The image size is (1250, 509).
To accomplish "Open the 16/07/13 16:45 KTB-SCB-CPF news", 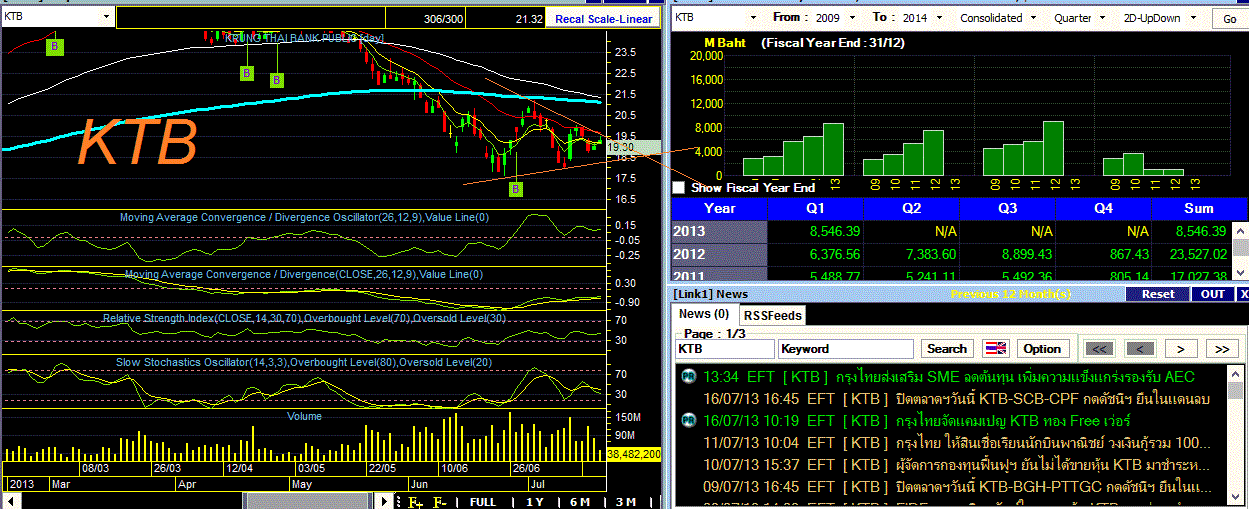I will point(958,399).
